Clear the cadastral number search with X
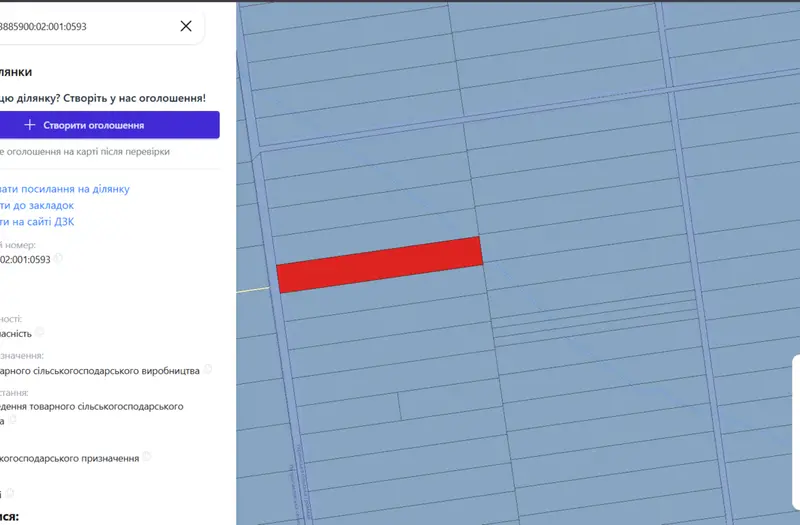Image resolution: width=800 pixels, height=525 pixels. click(x=186, y=26)
